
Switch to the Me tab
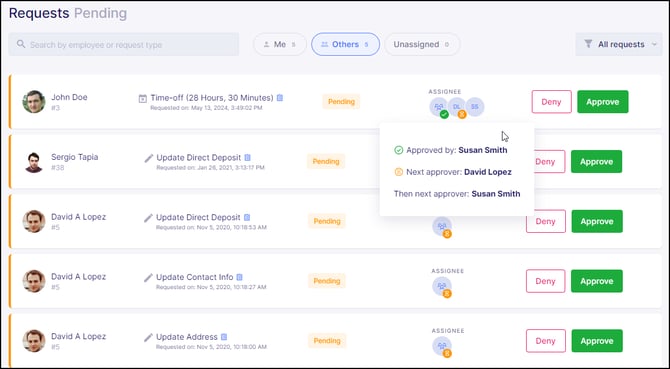280,44
